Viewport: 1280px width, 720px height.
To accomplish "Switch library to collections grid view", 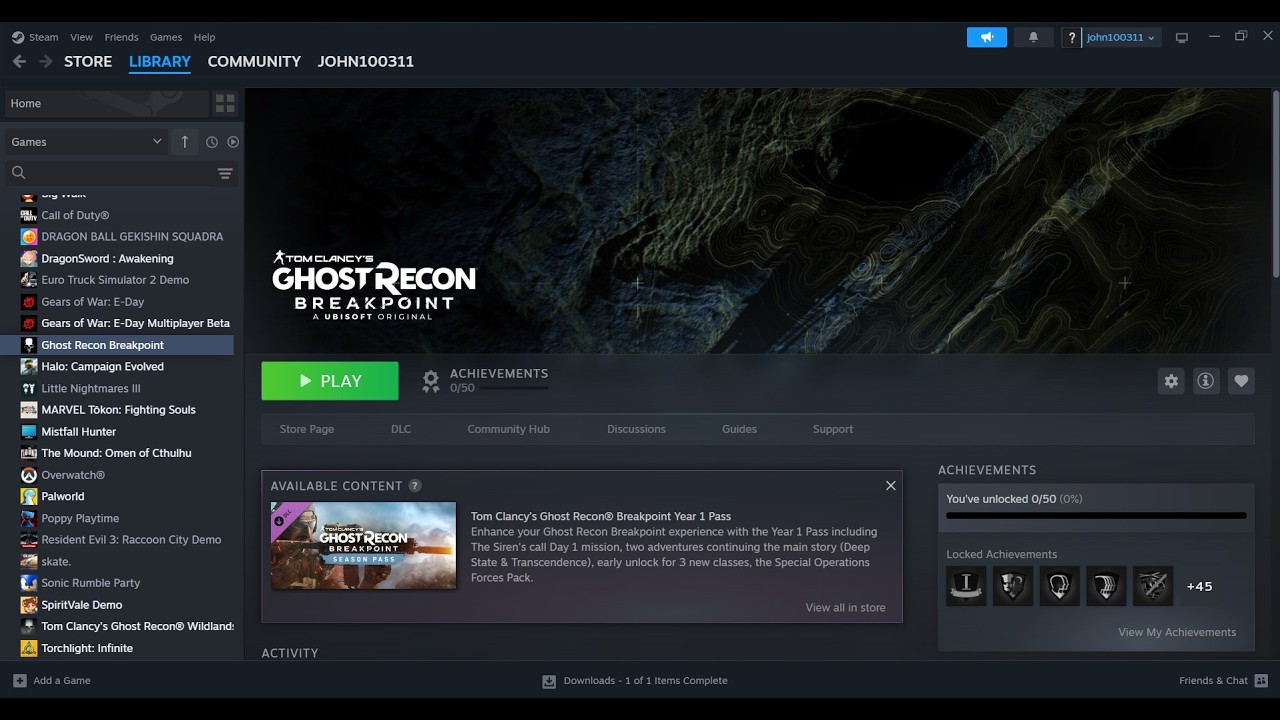I will click(x=225, y=103).
